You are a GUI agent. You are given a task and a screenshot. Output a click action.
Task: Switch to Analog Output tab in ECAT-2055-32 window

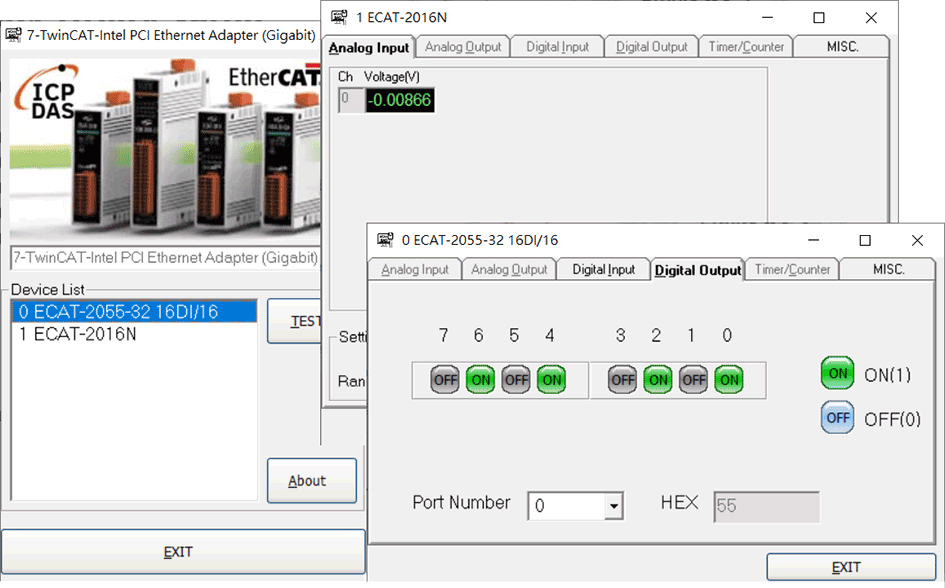pyautogui.click(x=509, y=269)
